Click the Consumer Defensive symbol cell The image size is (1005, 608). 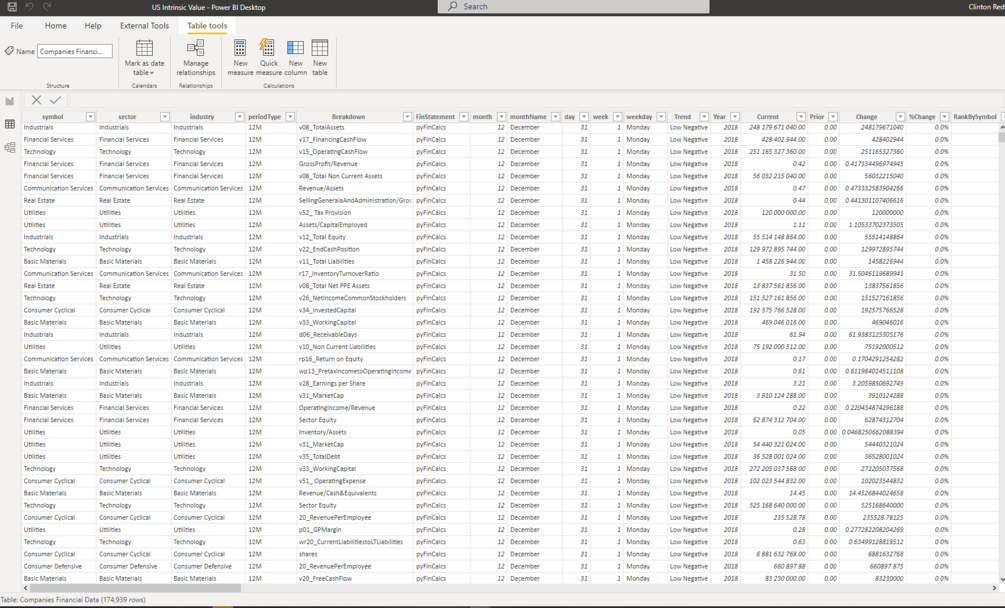coord(59,566)
